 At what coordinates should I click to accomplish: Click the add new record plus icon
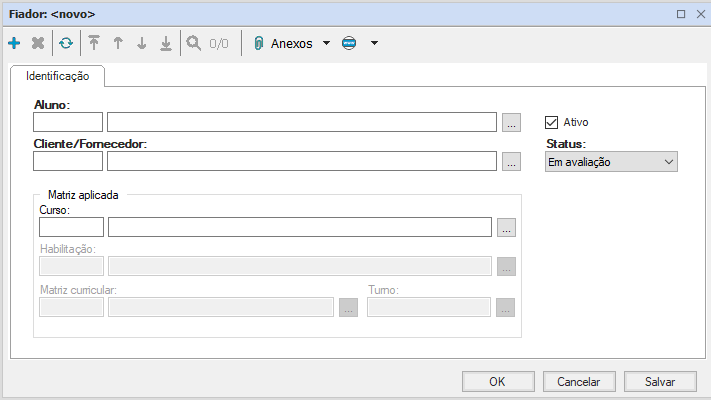point(14,44)
